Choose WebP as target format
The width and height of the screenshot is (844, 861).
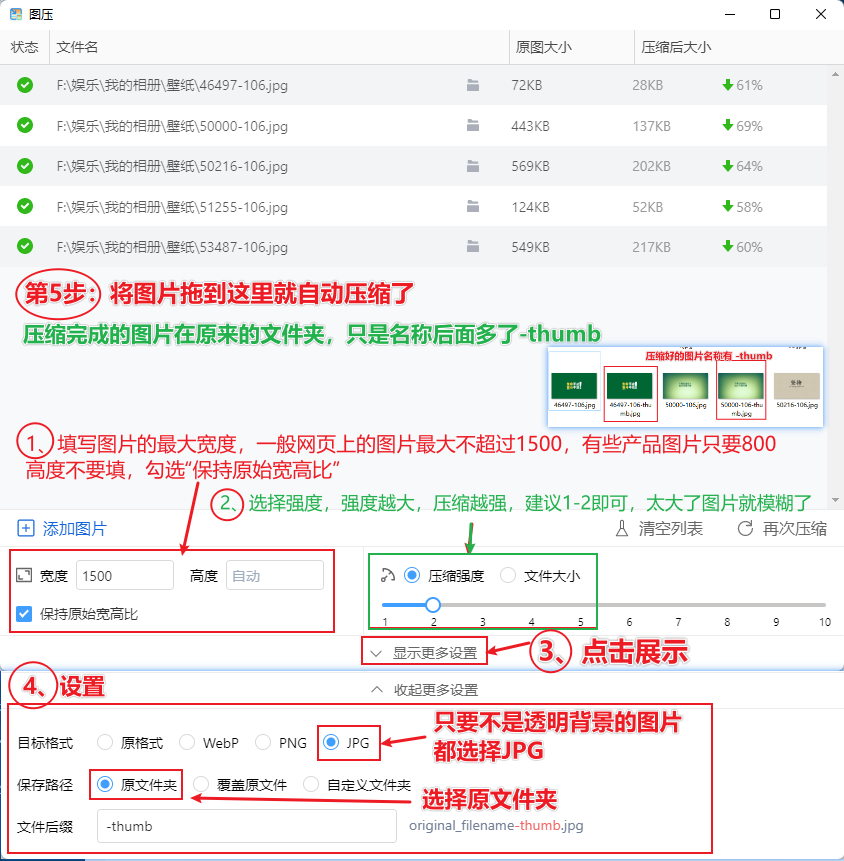pyautogui.click(x=187, y=742)
